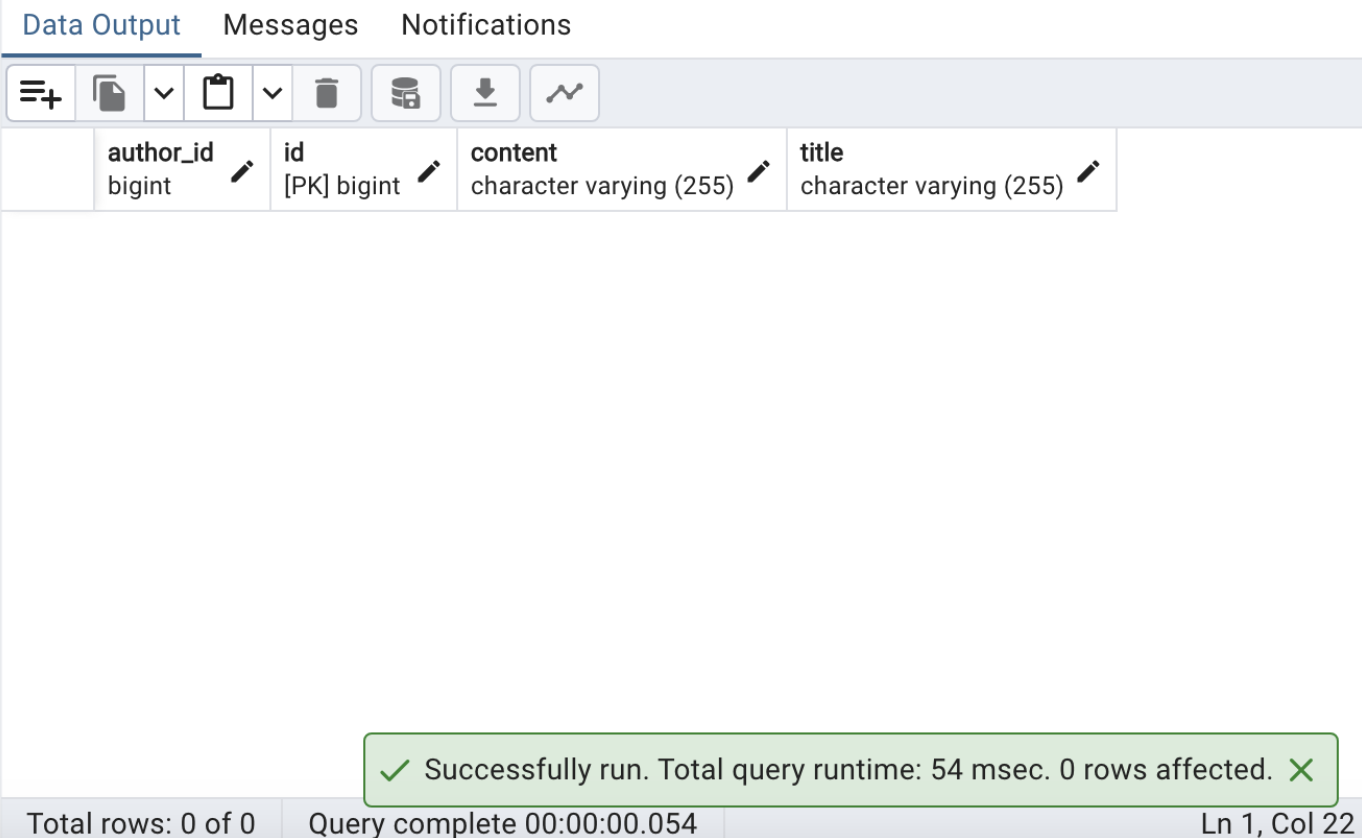Switch to the Messages tab
This screenshot has height=838, width=1362.
(x=290, y=25)
